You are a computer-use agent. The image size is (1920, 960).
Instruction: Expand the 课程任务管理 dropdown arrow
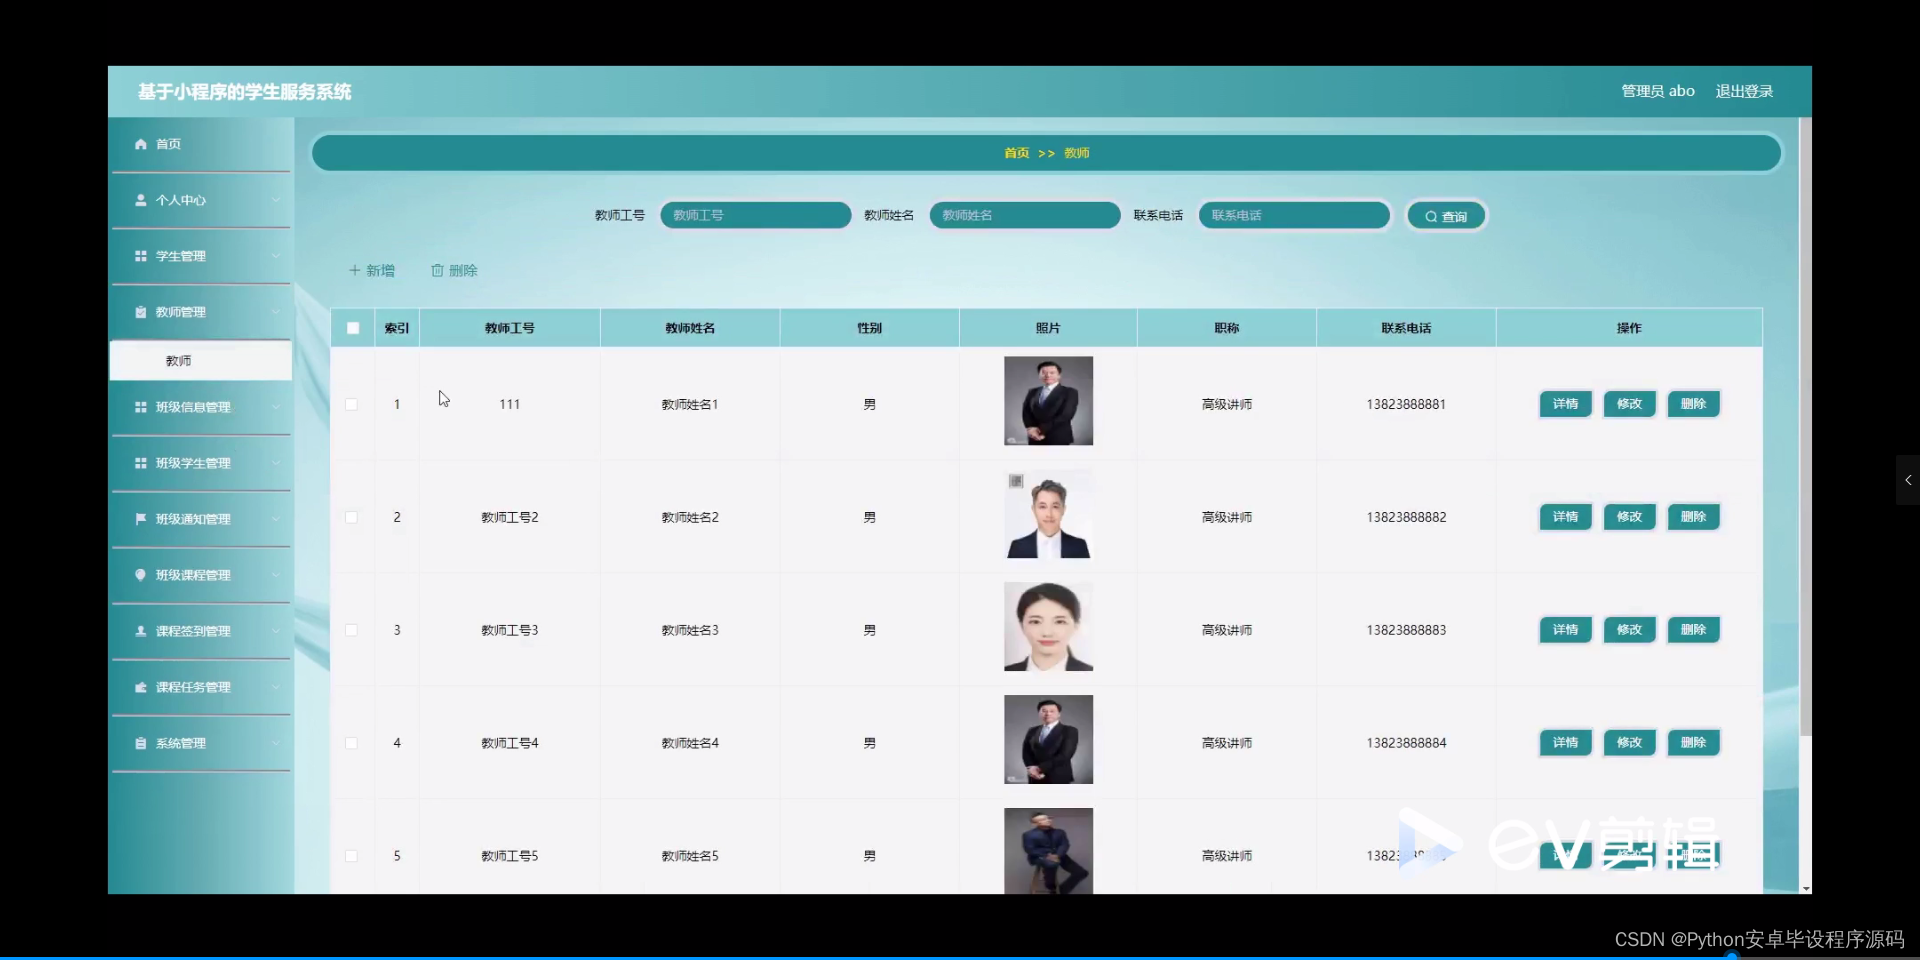click(x=277, y=687)
